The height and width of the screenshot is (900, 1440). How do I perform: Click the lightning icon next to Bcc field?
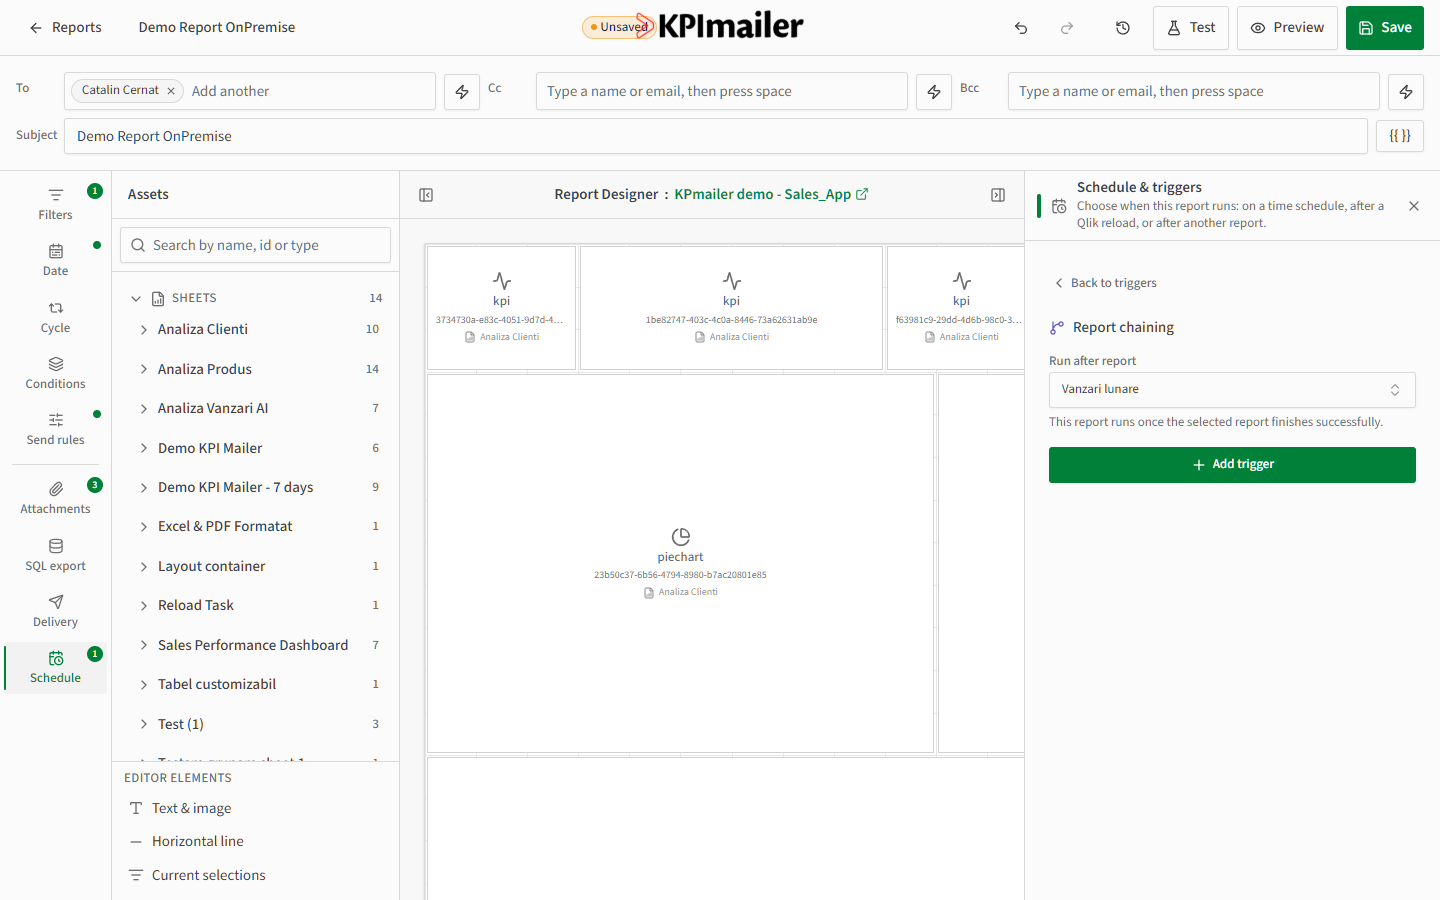point(1406,91)
